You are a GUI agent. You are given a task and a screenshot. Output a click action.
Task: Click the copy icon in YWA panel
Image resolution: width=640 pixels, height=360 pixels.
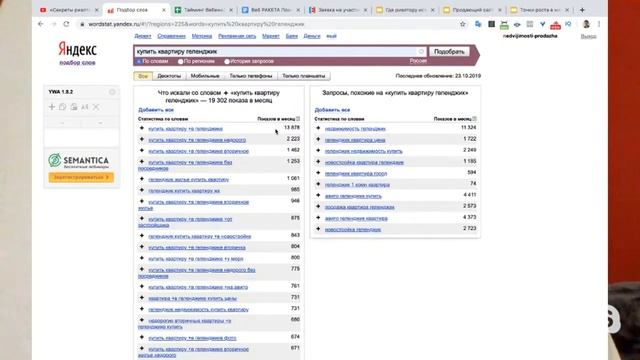click(x=62, y=107)
